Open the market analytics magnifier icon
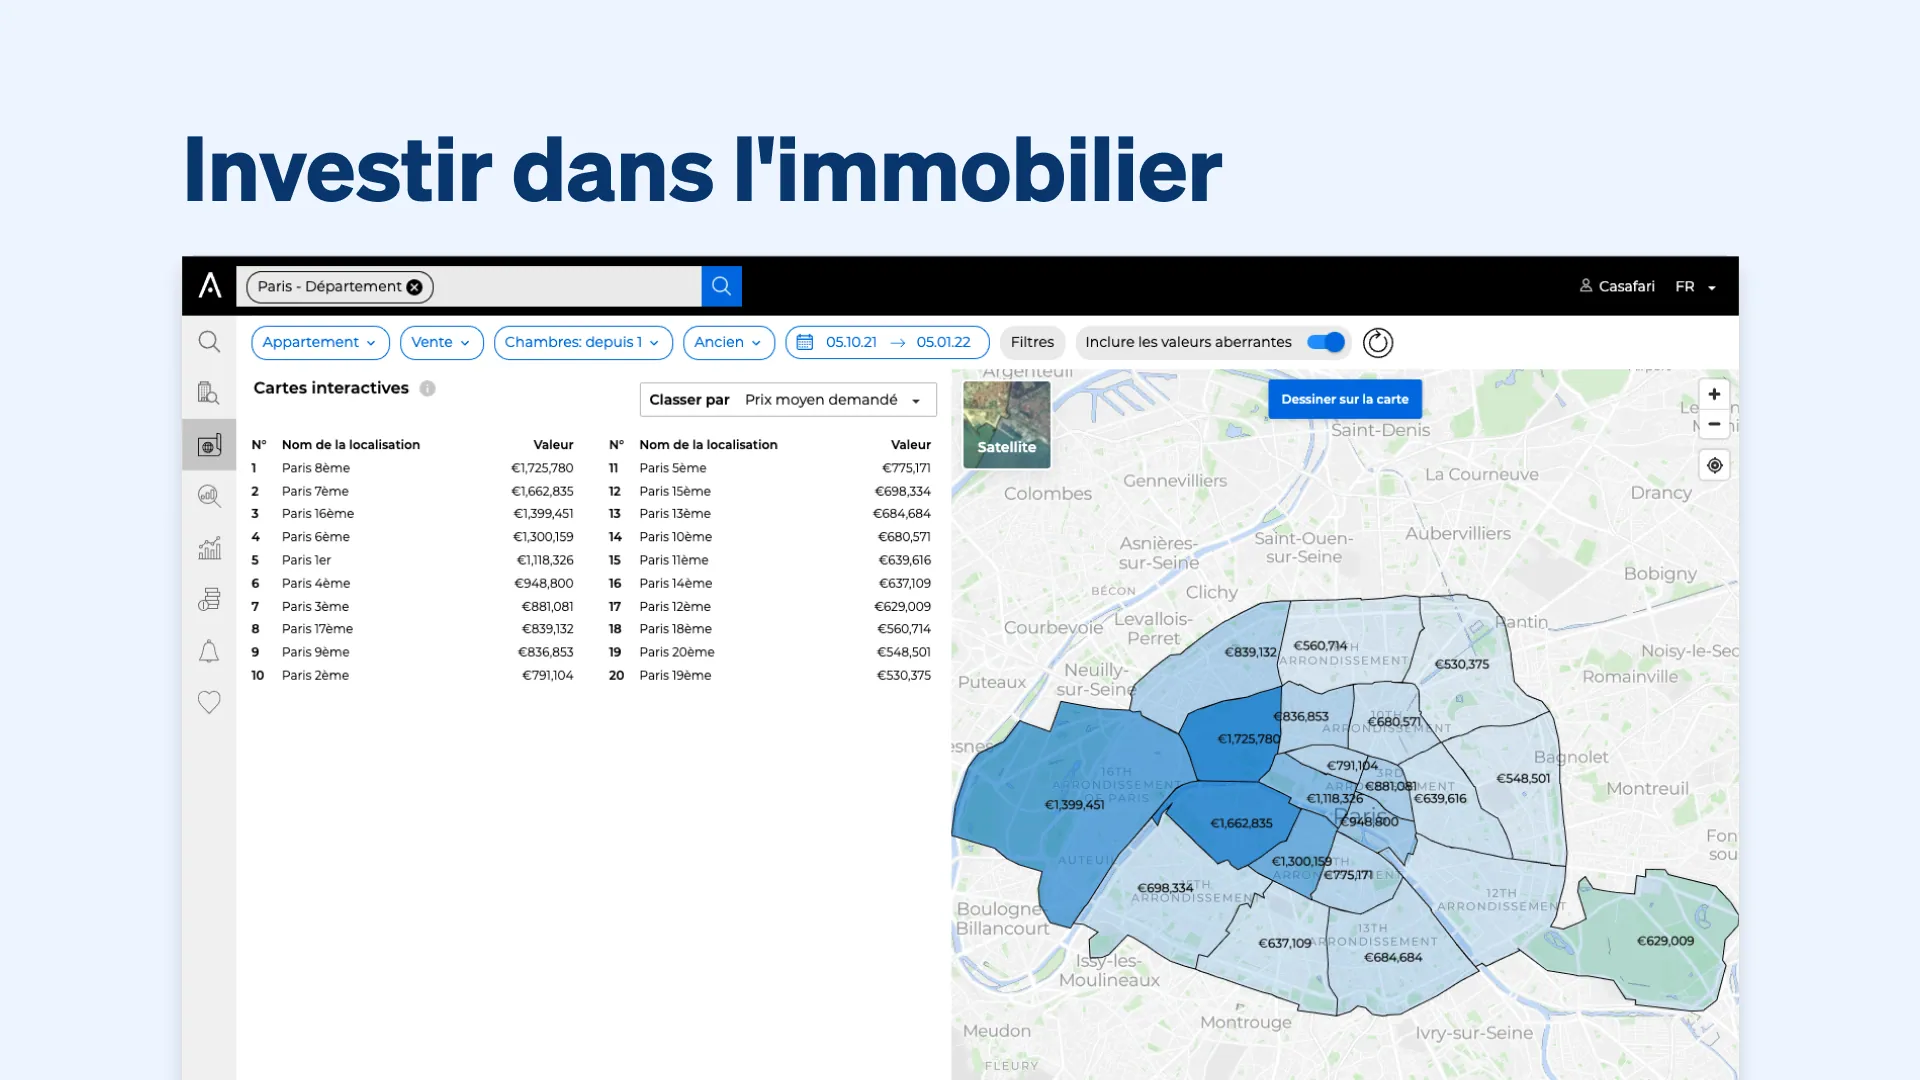 coord(209,496)
